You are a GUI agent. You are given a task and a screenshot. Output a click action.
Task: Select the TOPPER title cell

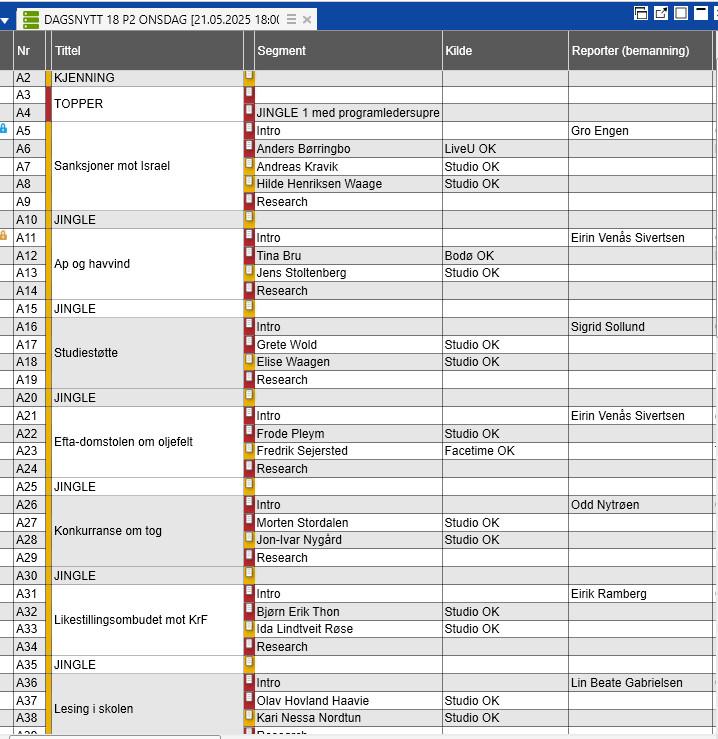147,104
